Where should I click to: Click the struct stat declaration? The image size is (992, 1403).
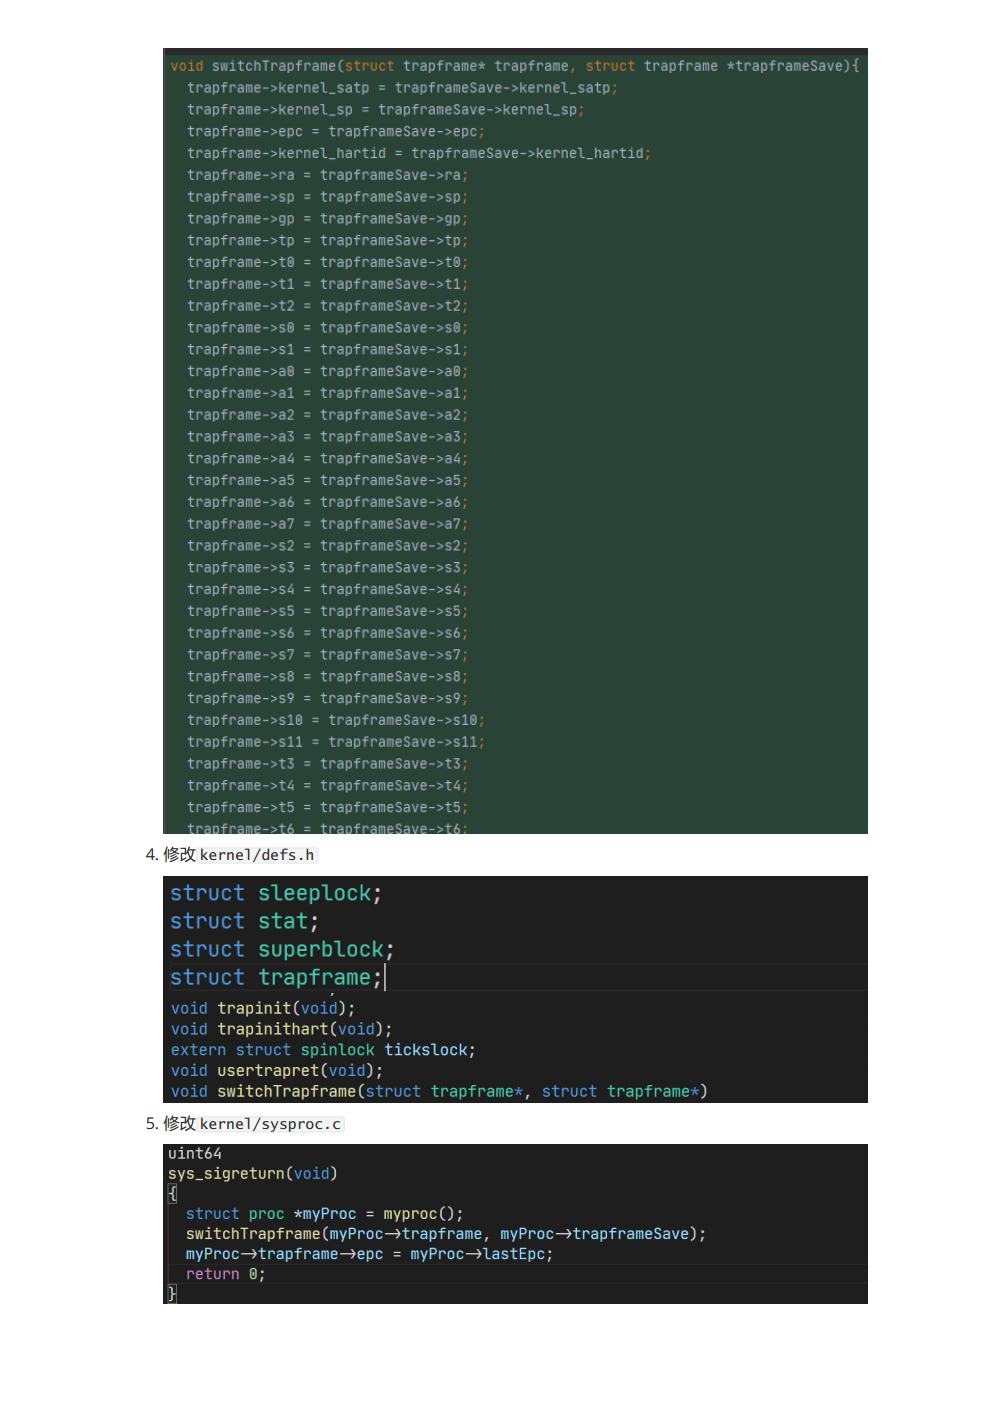pyautogui.click(x=242, y=920)
